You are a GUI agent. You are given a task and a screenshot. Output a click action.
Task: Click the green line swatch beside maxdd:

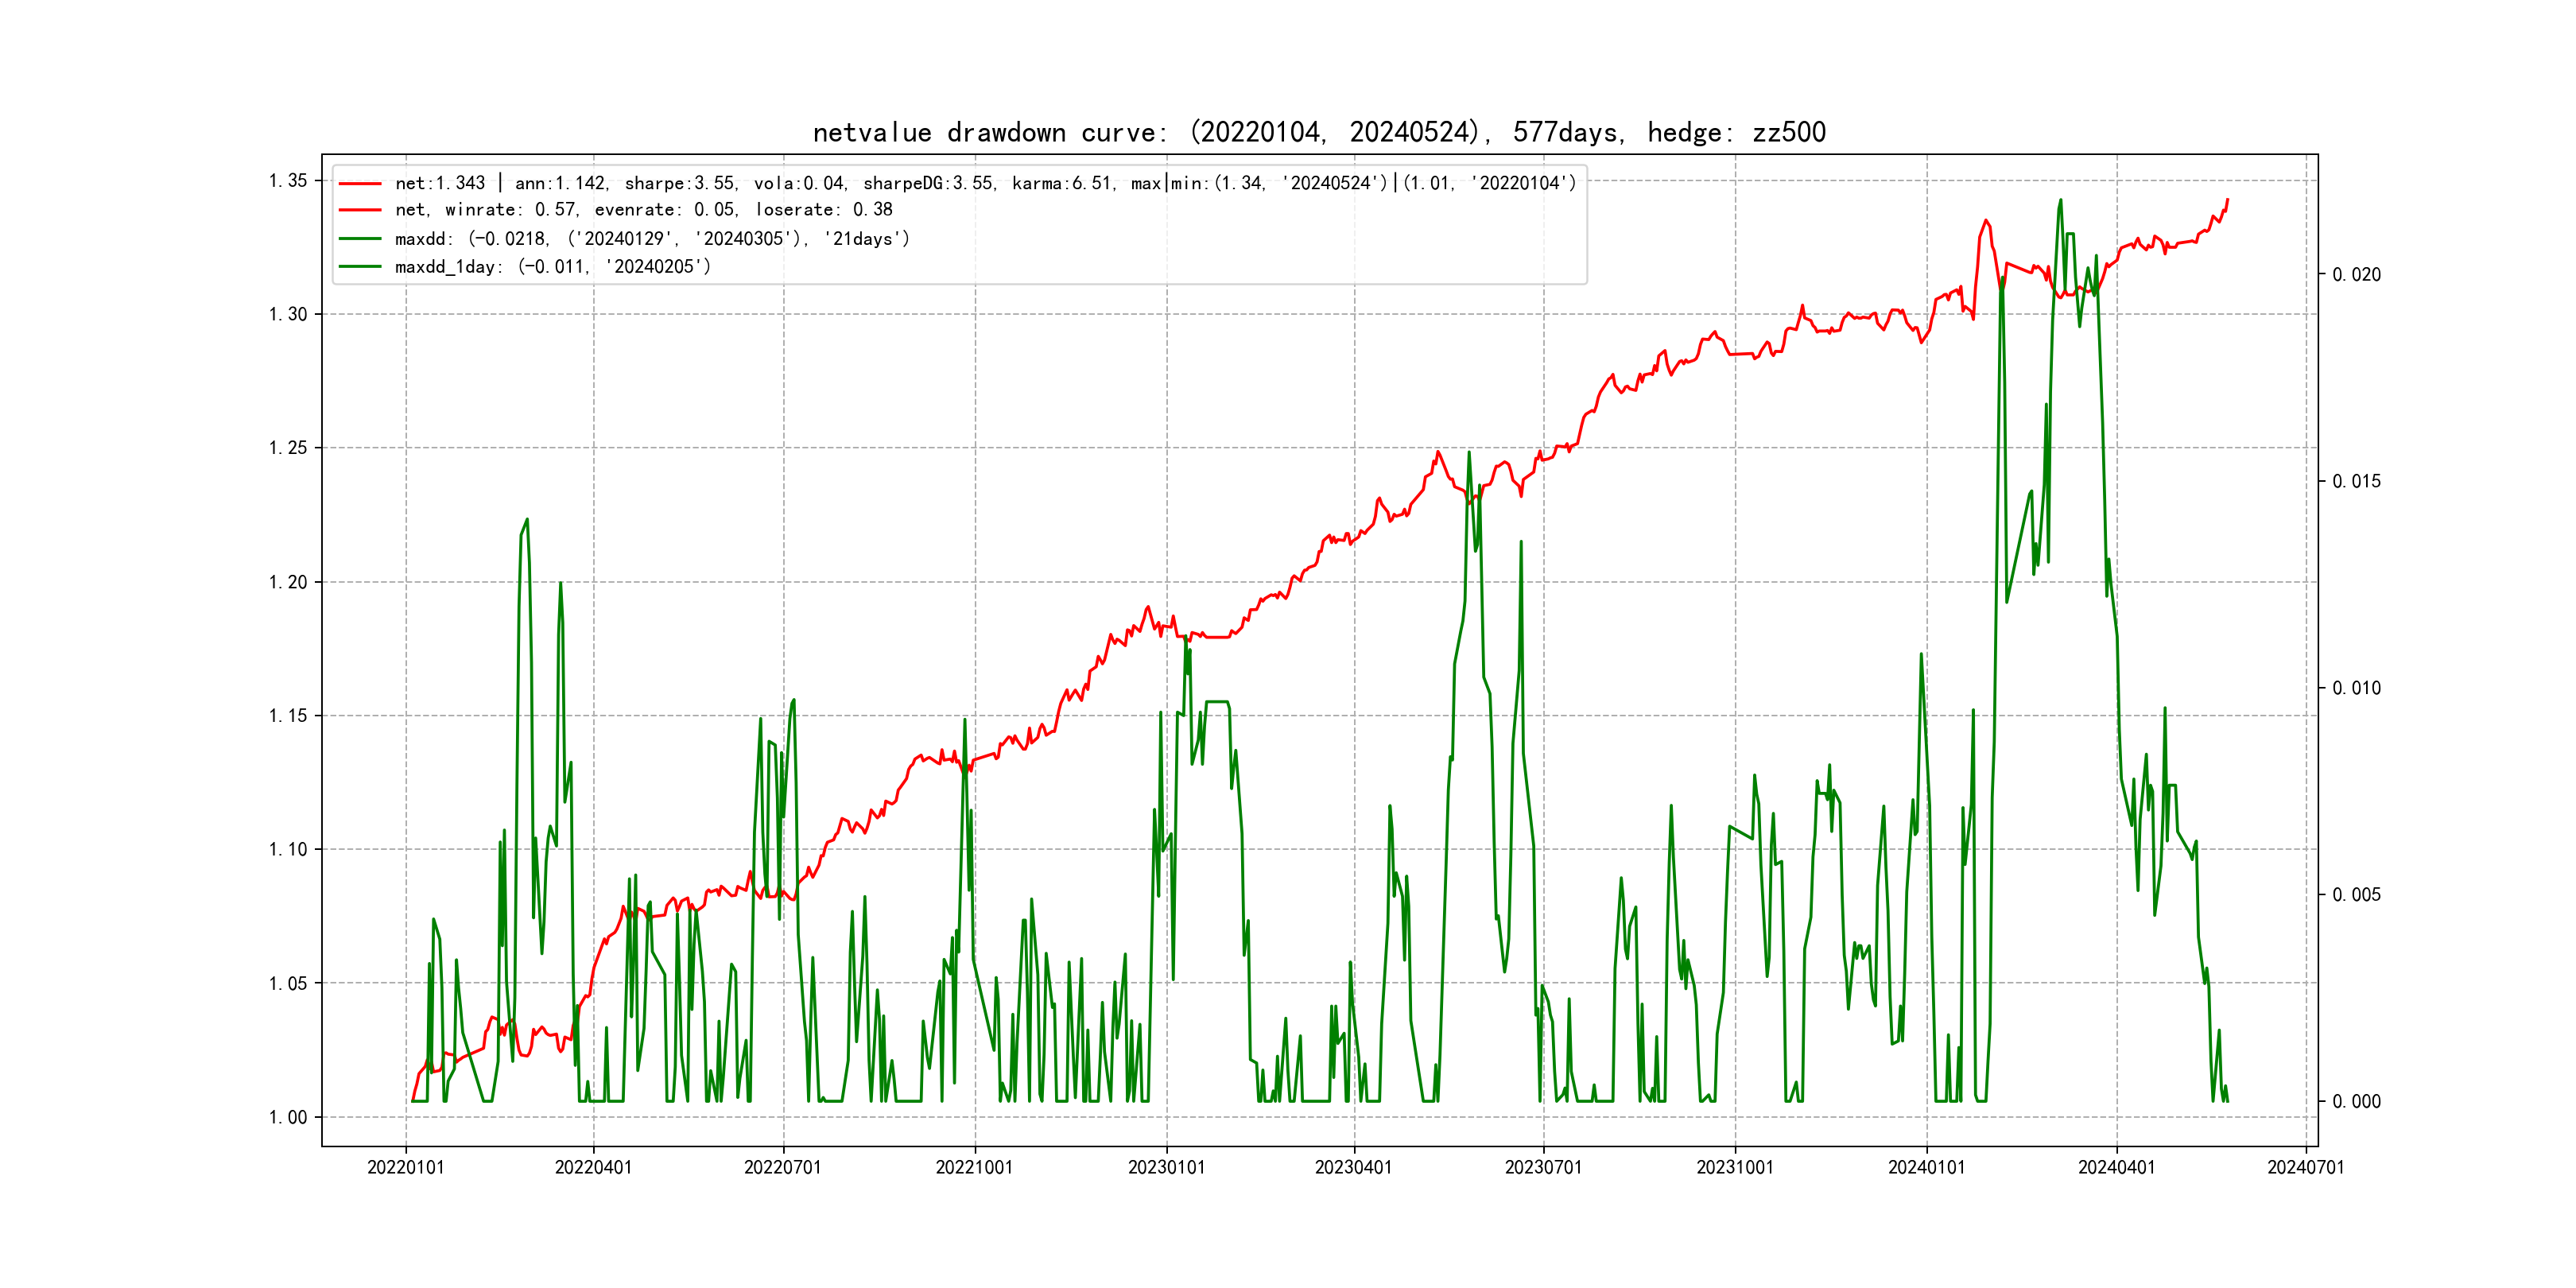tap(360, 239)
